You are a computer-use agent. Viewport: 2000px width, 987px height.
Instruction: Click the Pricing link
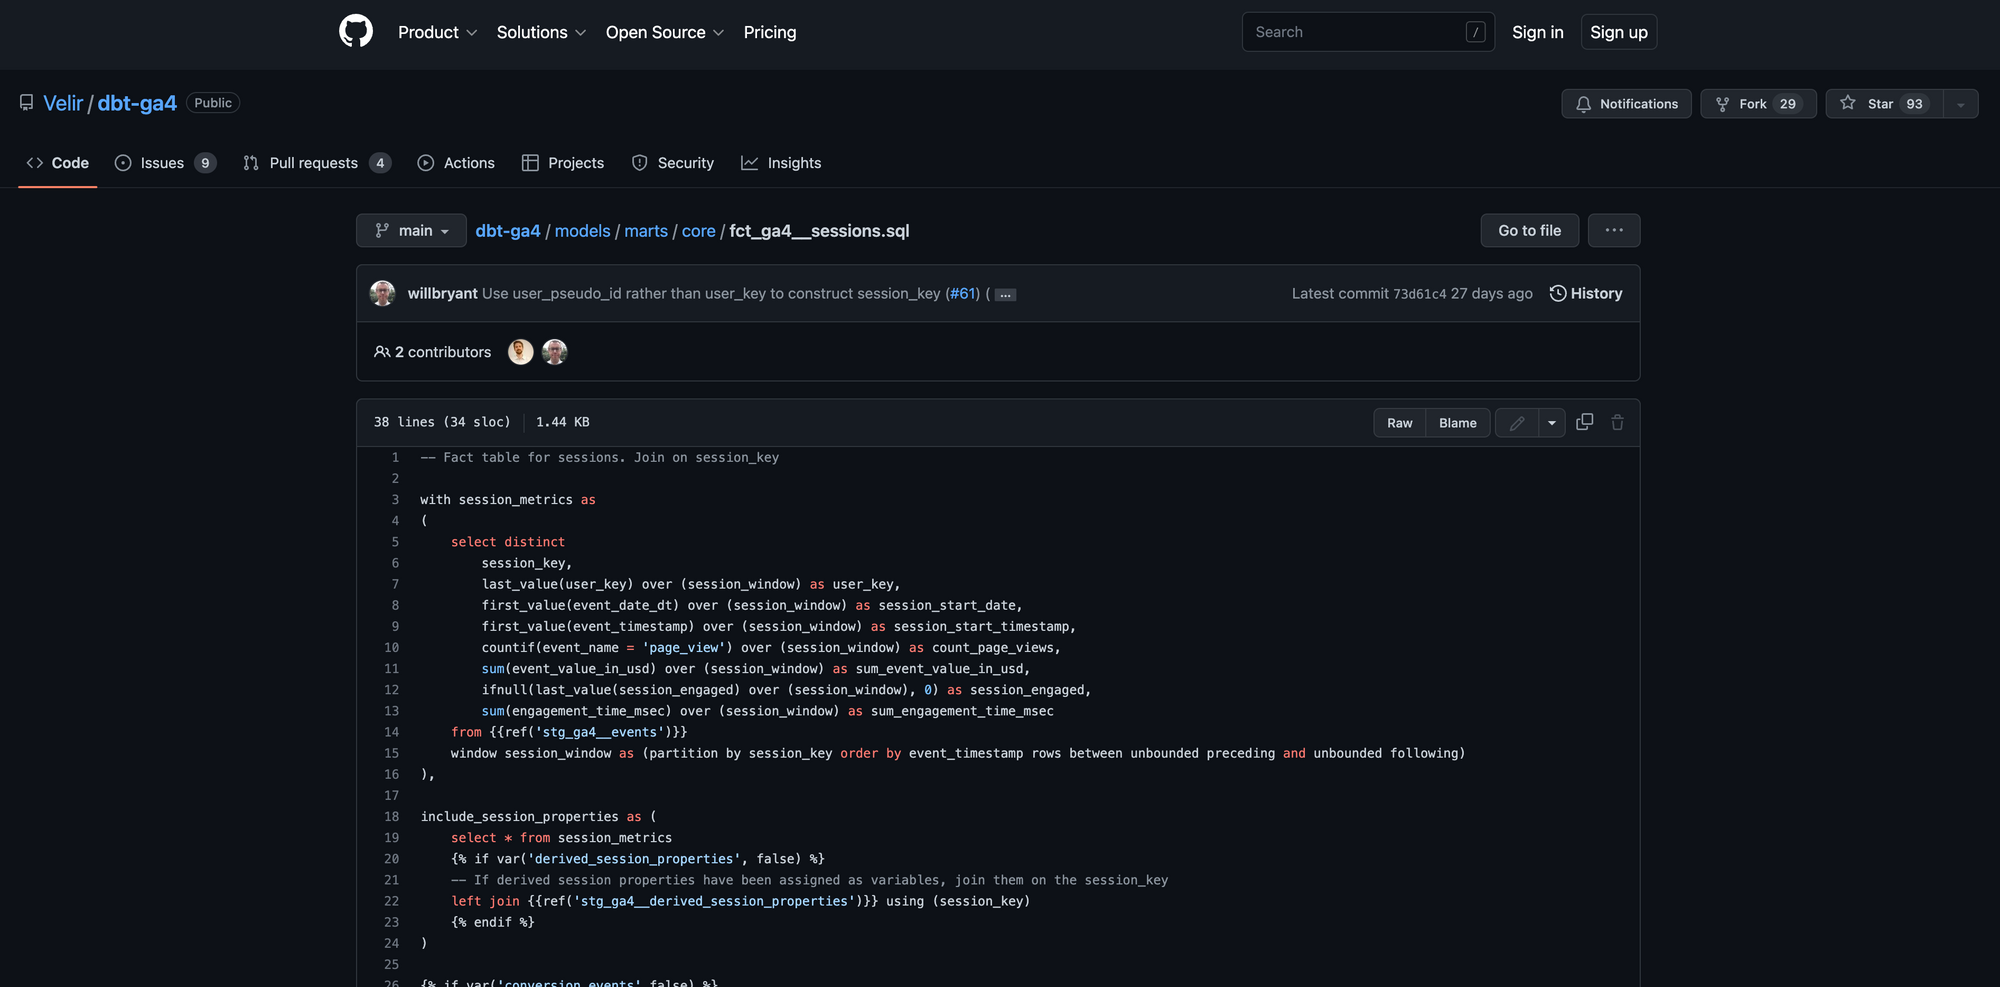(x=770, y=32)
